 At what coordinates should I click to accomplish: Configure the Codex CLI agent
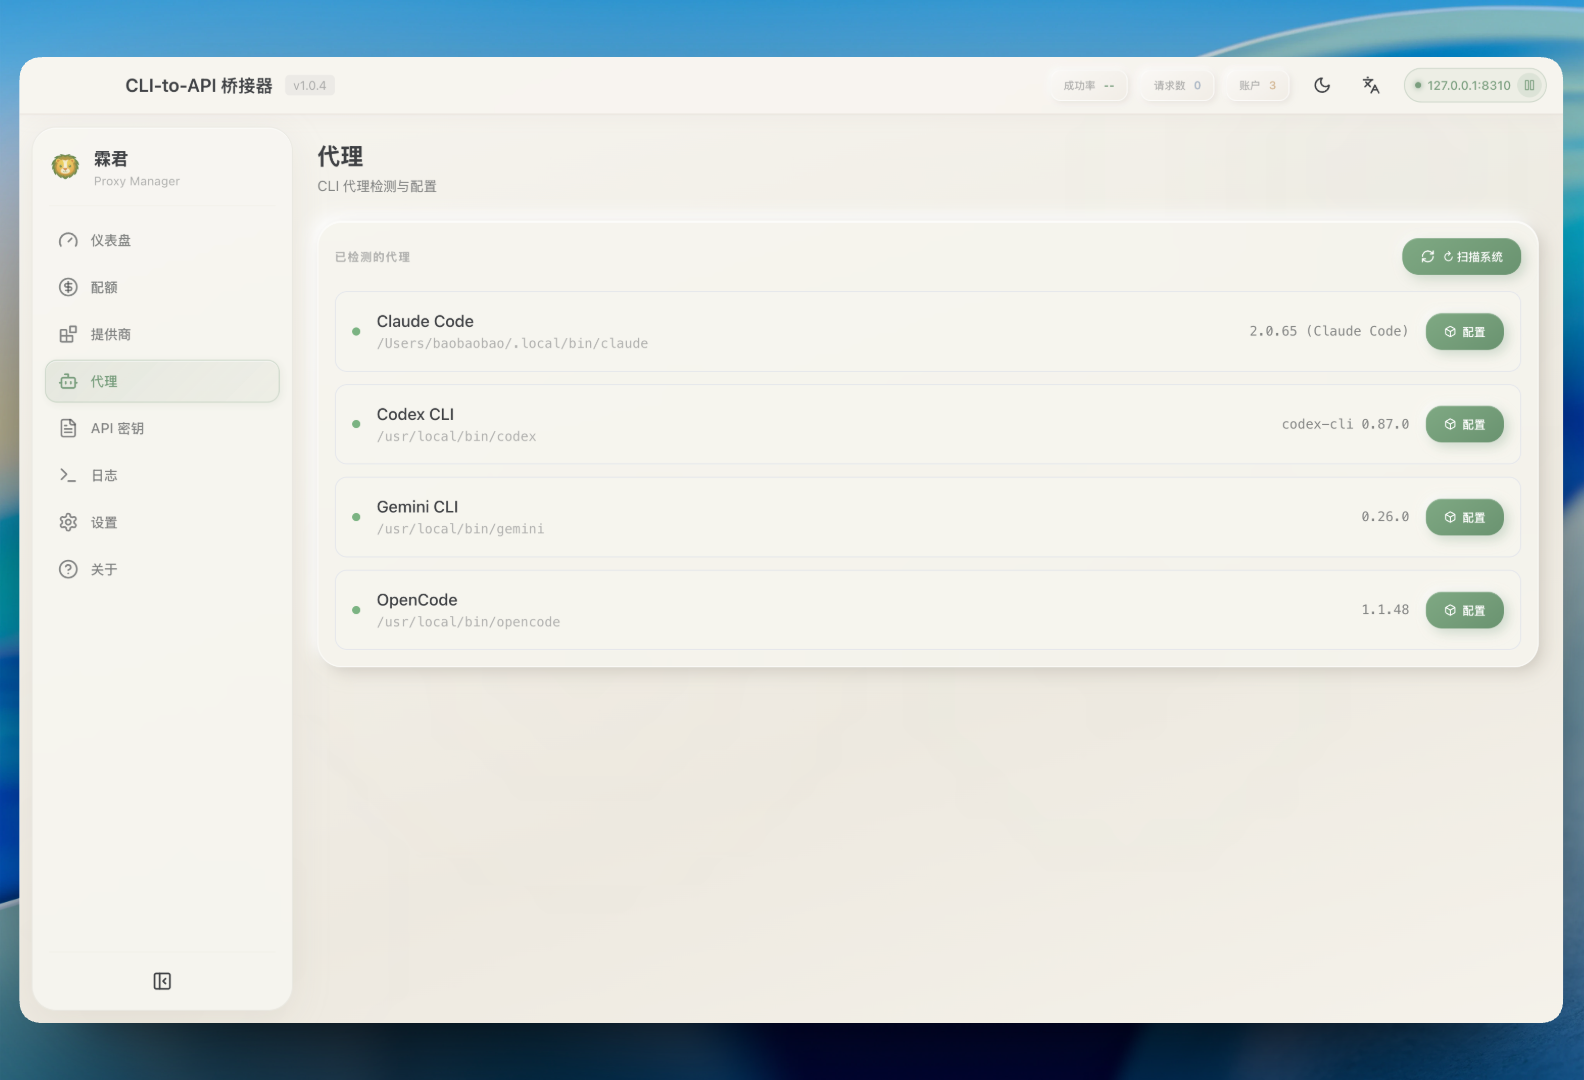click(x=1464, y=424)
